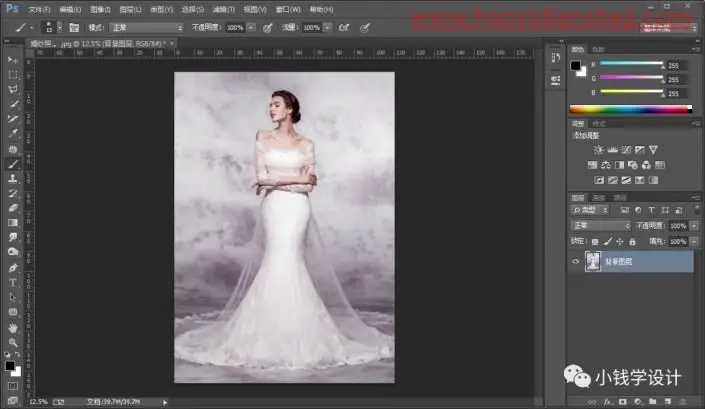Open the Tool Preset picker arrow
The height and width of the screenshot is (409, 705).
click(31, 28)
